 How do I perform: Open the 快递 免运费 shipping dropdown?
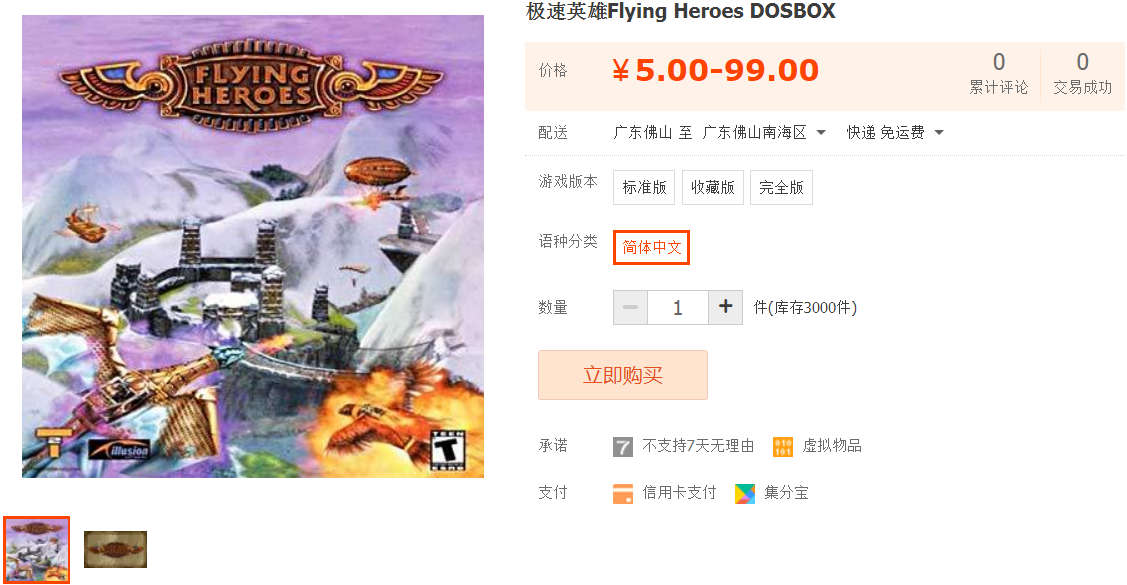tap(895, 133)
